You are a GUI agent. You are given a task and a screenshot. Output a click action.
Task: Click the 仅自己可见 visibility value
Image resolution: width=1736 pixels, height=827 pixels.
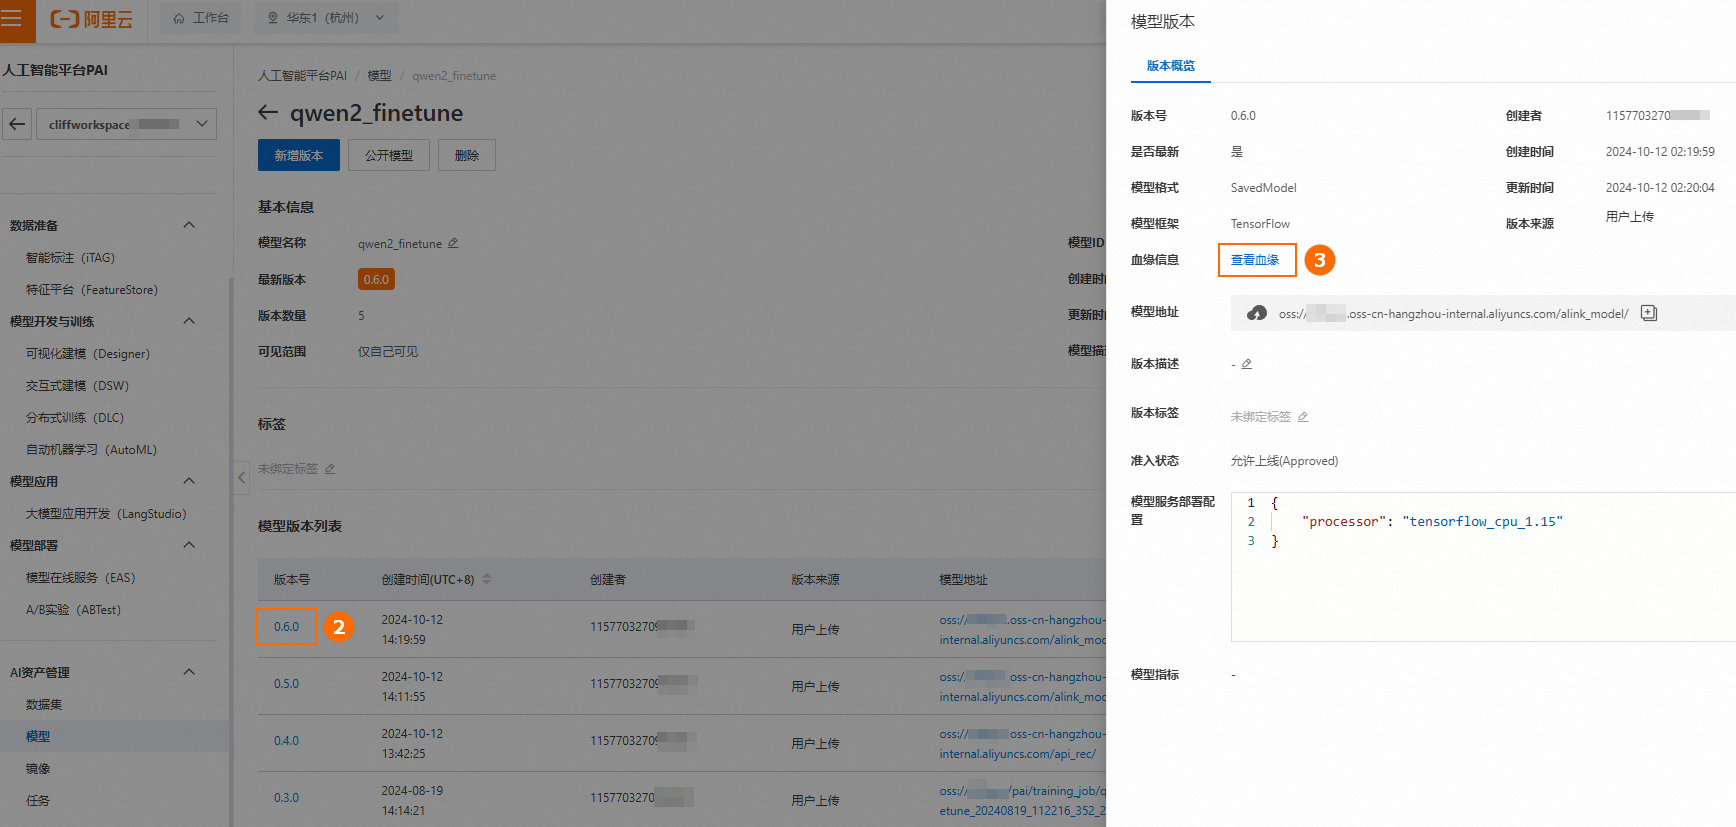[x=388, y=352]
